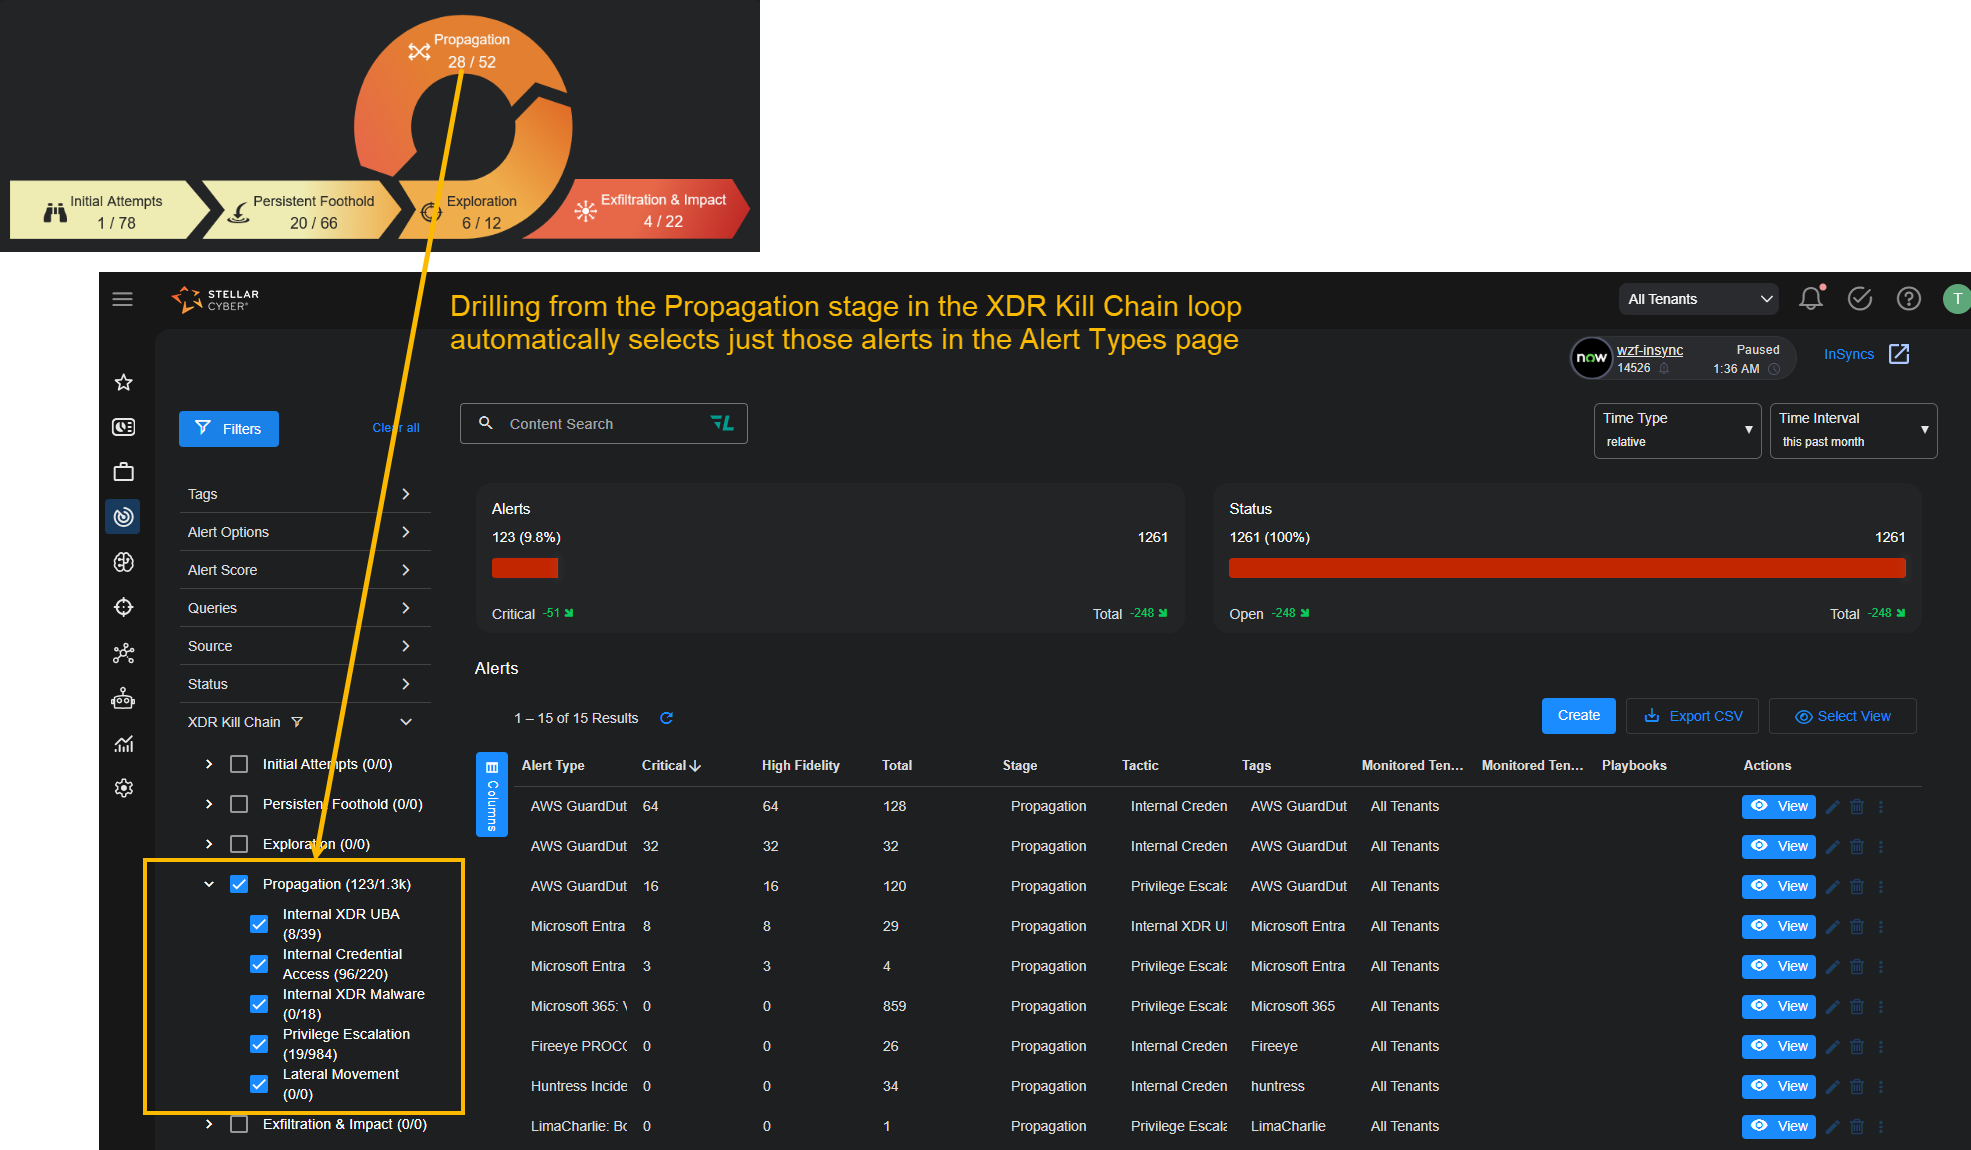Check the Initial Attempts checkbox
Screen dimensions: 1971x1150
click(x=239, y=764)
